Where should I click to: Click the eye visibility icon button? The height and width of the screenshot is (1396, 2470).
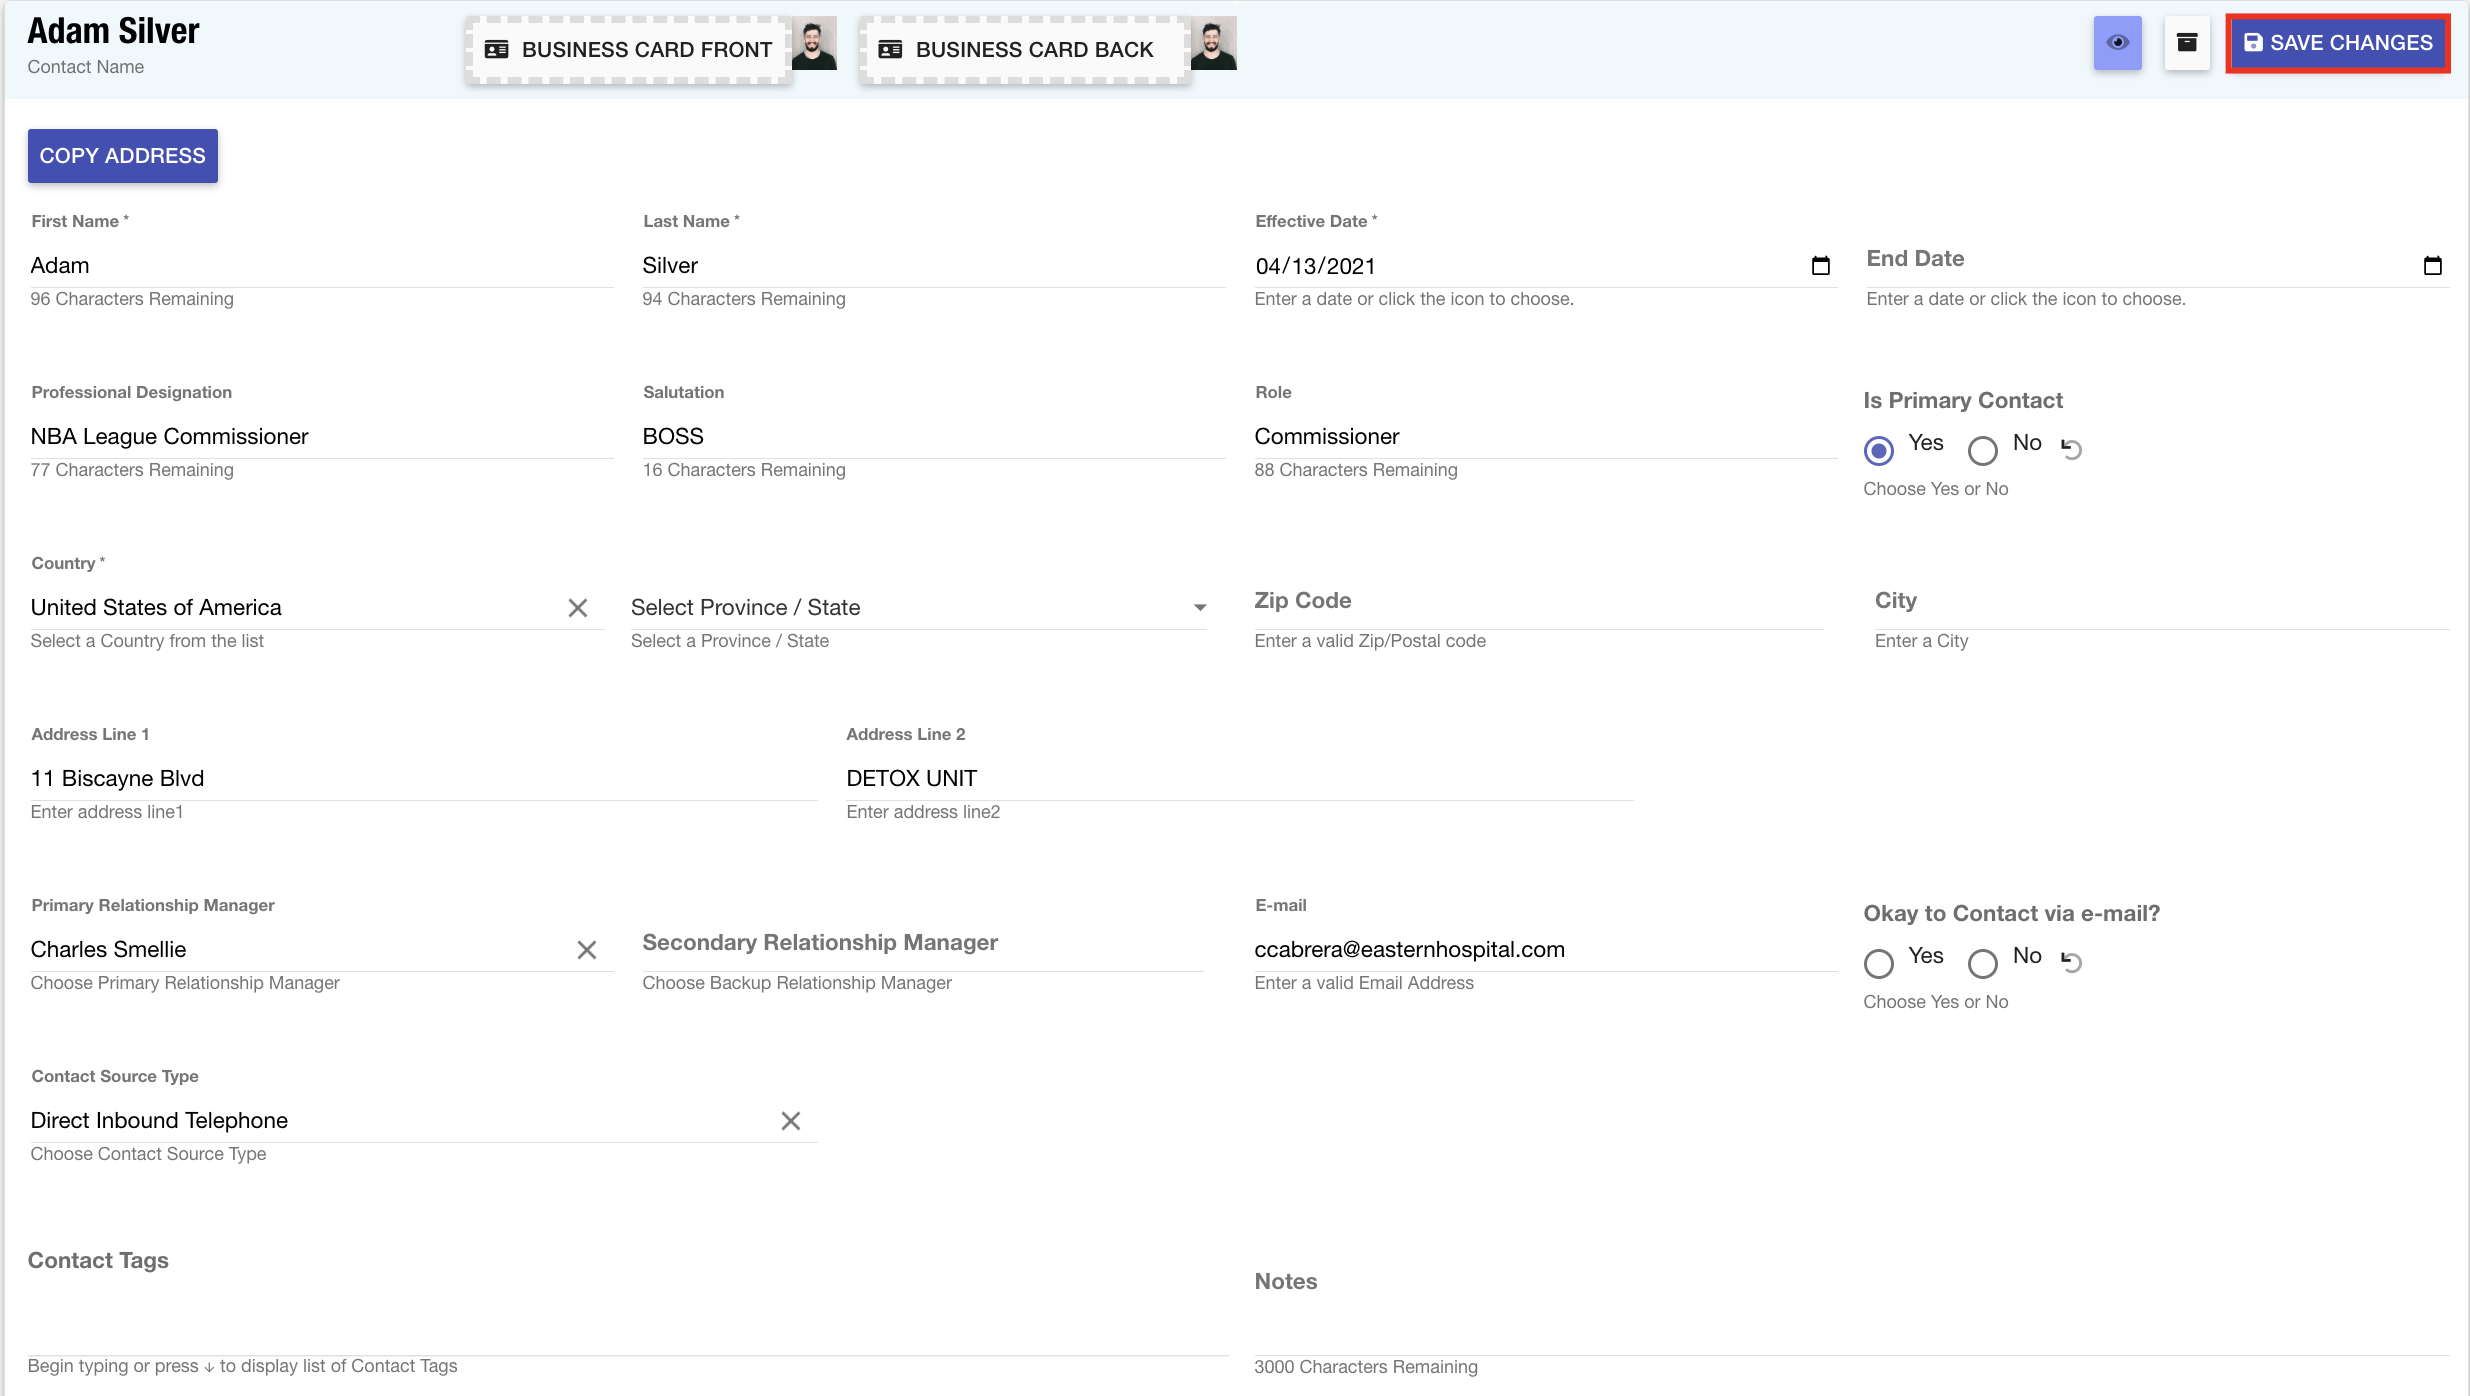2117,43
